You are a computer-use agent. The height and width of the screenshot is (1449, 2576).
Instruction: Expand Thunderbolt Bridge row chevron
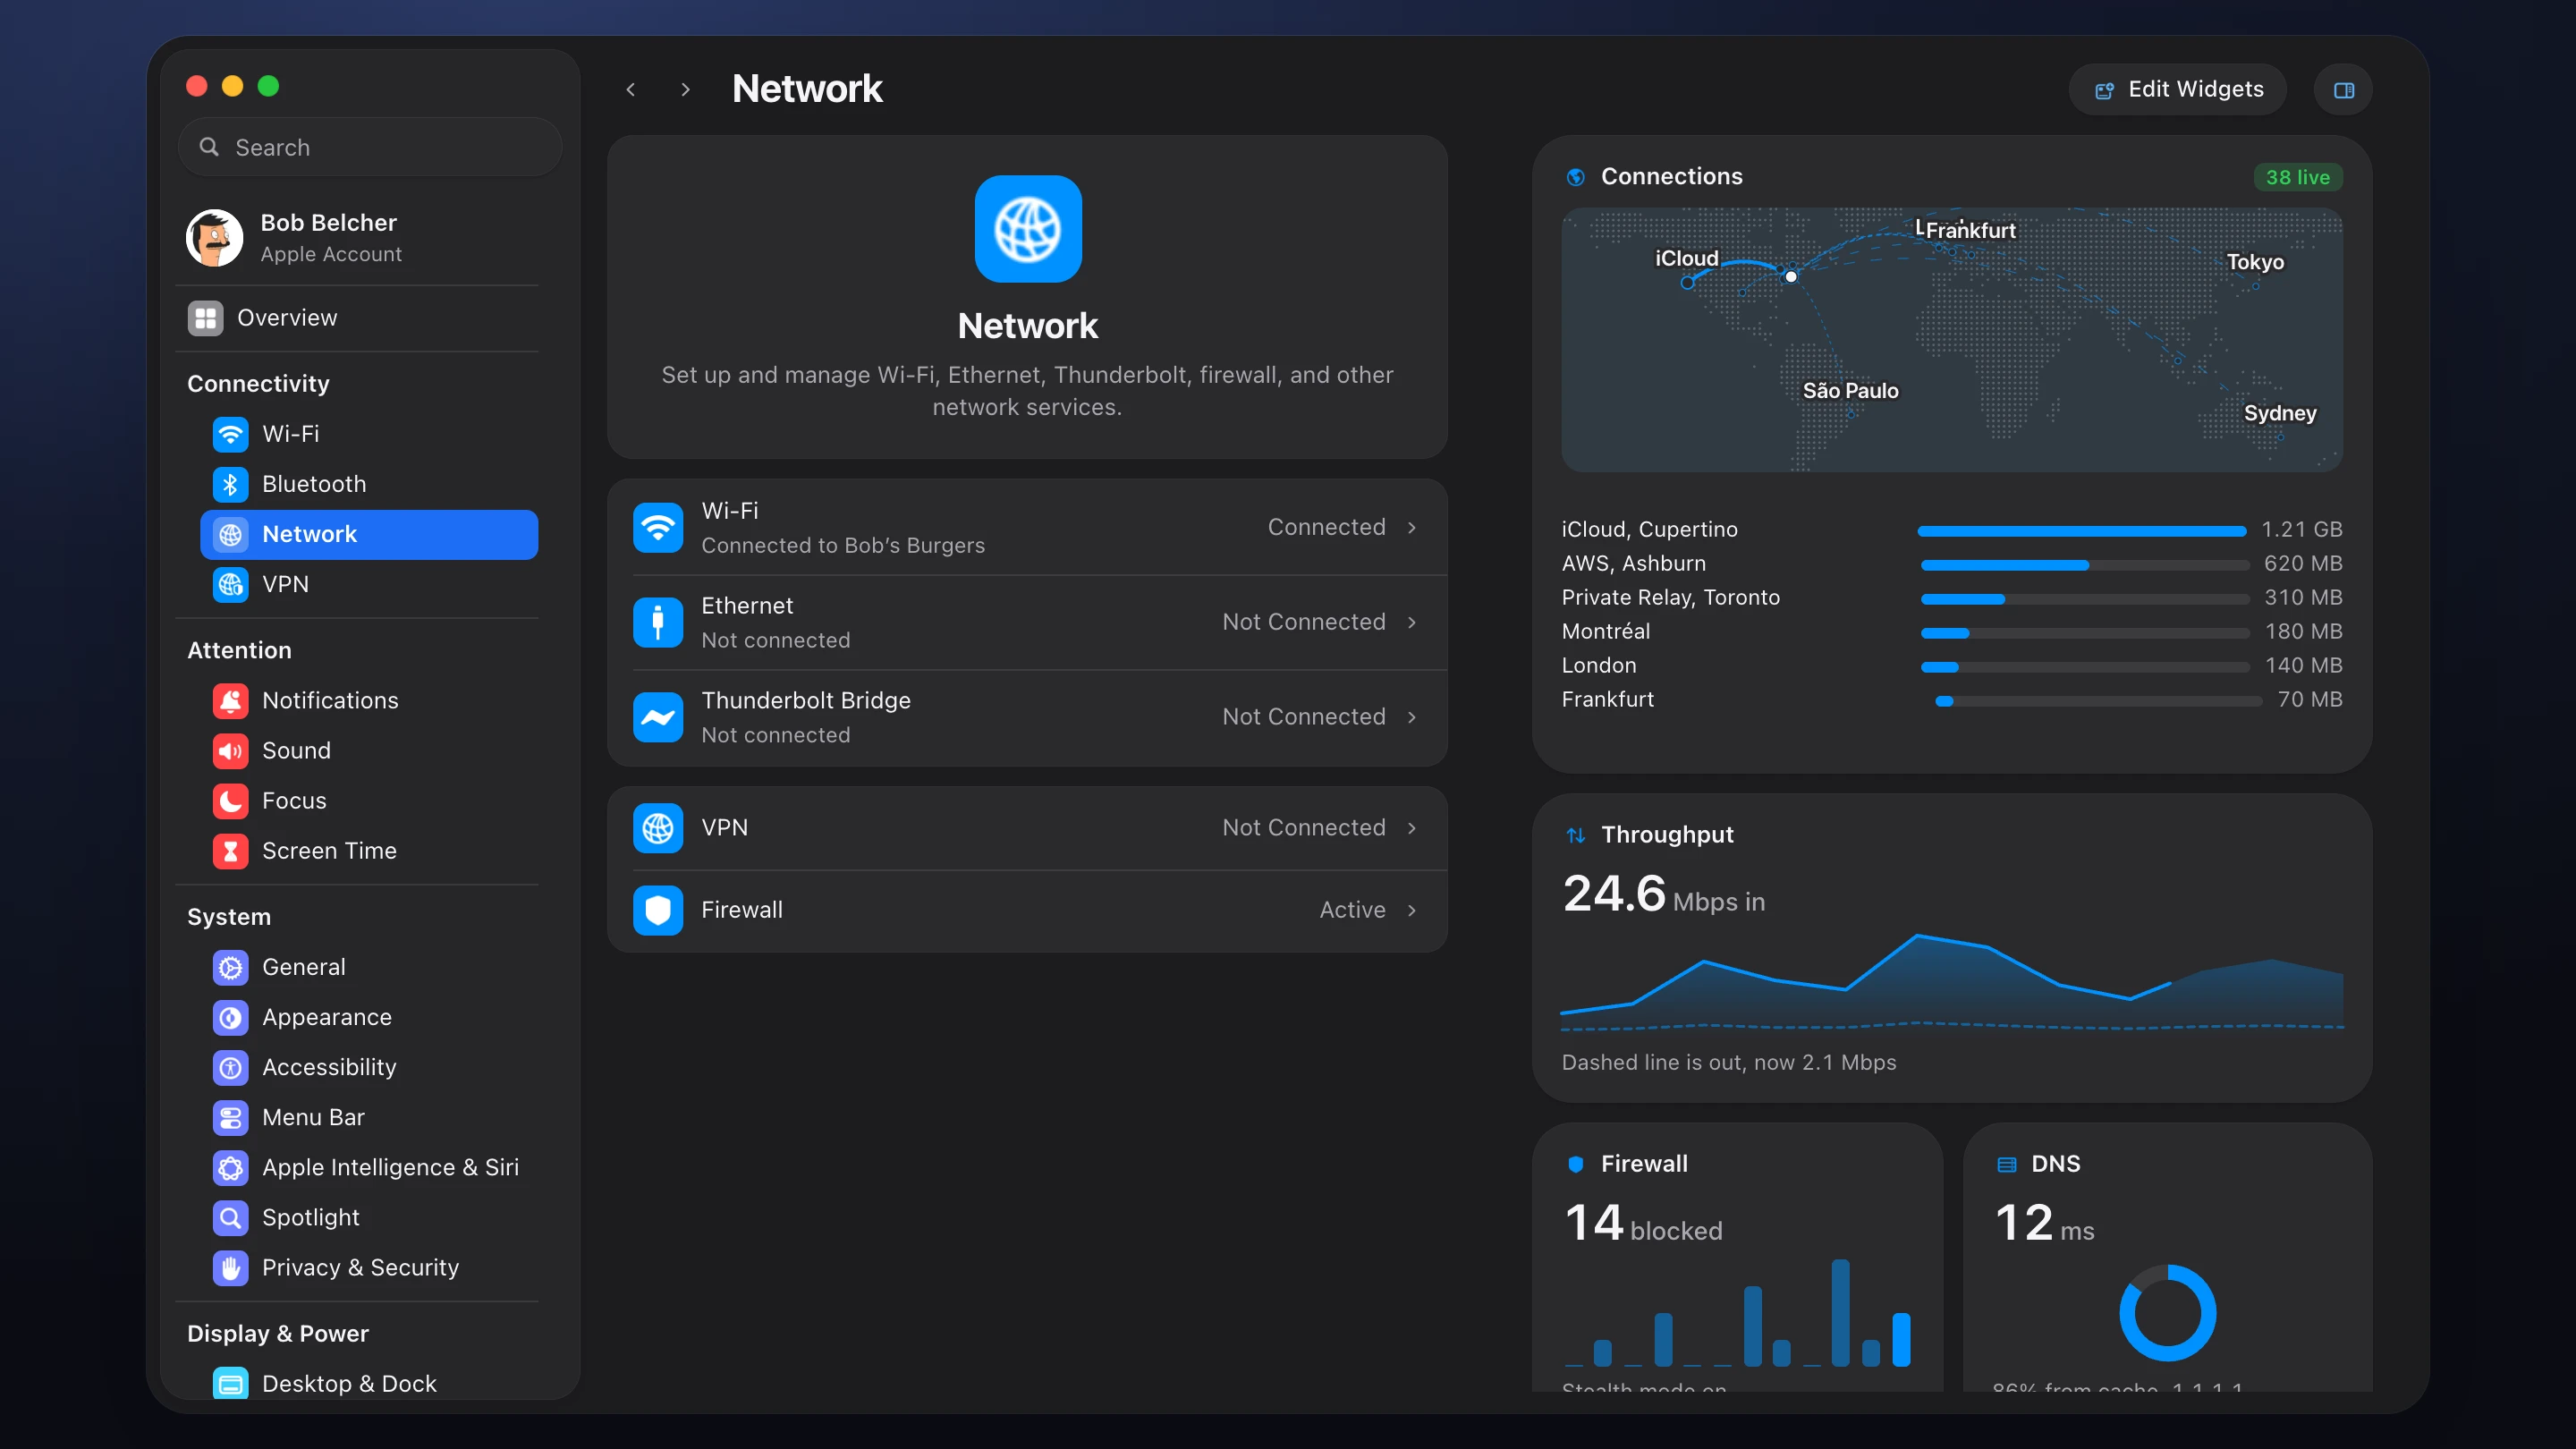point(1412,717)
